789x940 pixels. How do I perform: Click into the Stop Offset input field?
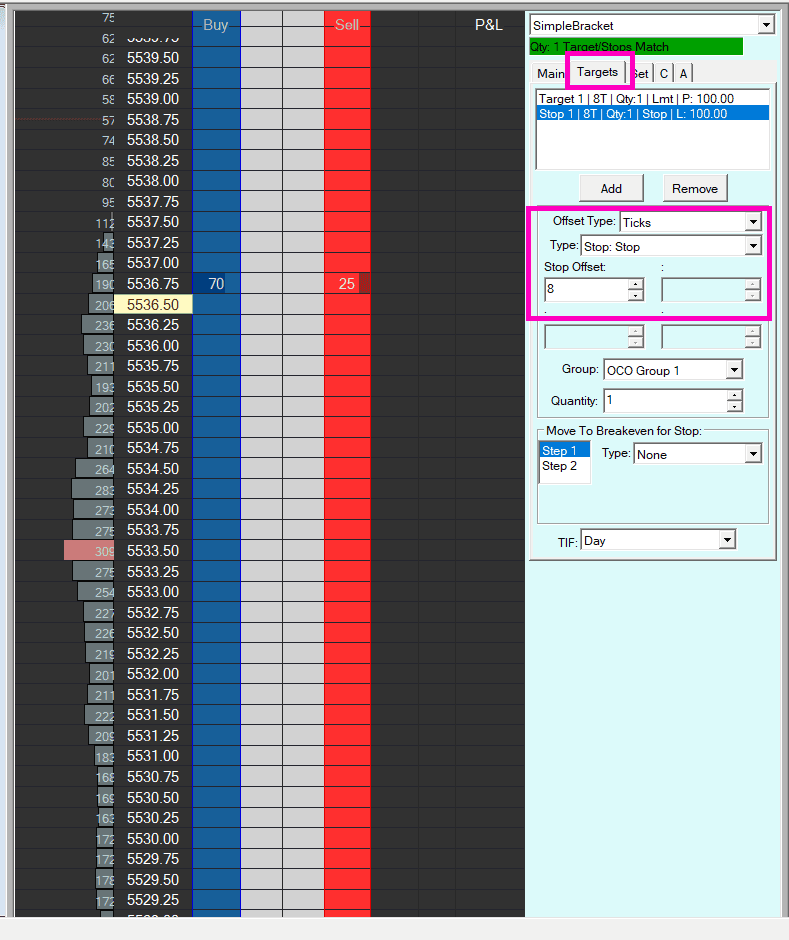(x=586, y=290)
